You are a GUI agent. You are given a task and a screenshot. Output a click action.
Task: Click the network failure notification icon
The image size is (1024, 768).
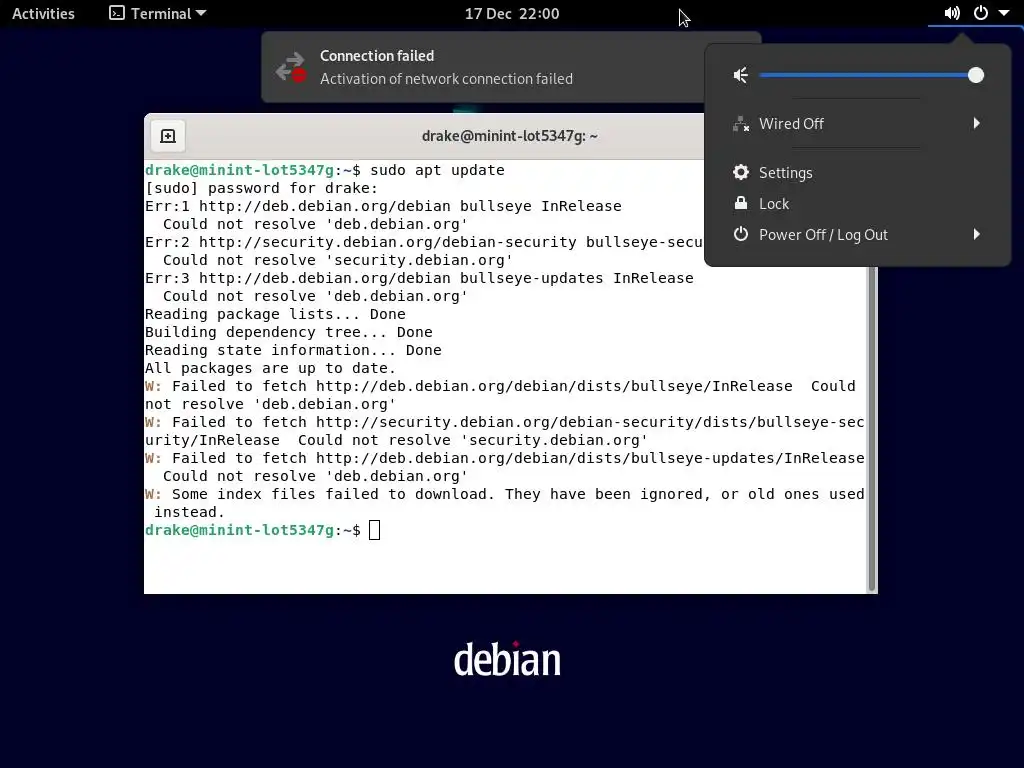coord(291,67)
